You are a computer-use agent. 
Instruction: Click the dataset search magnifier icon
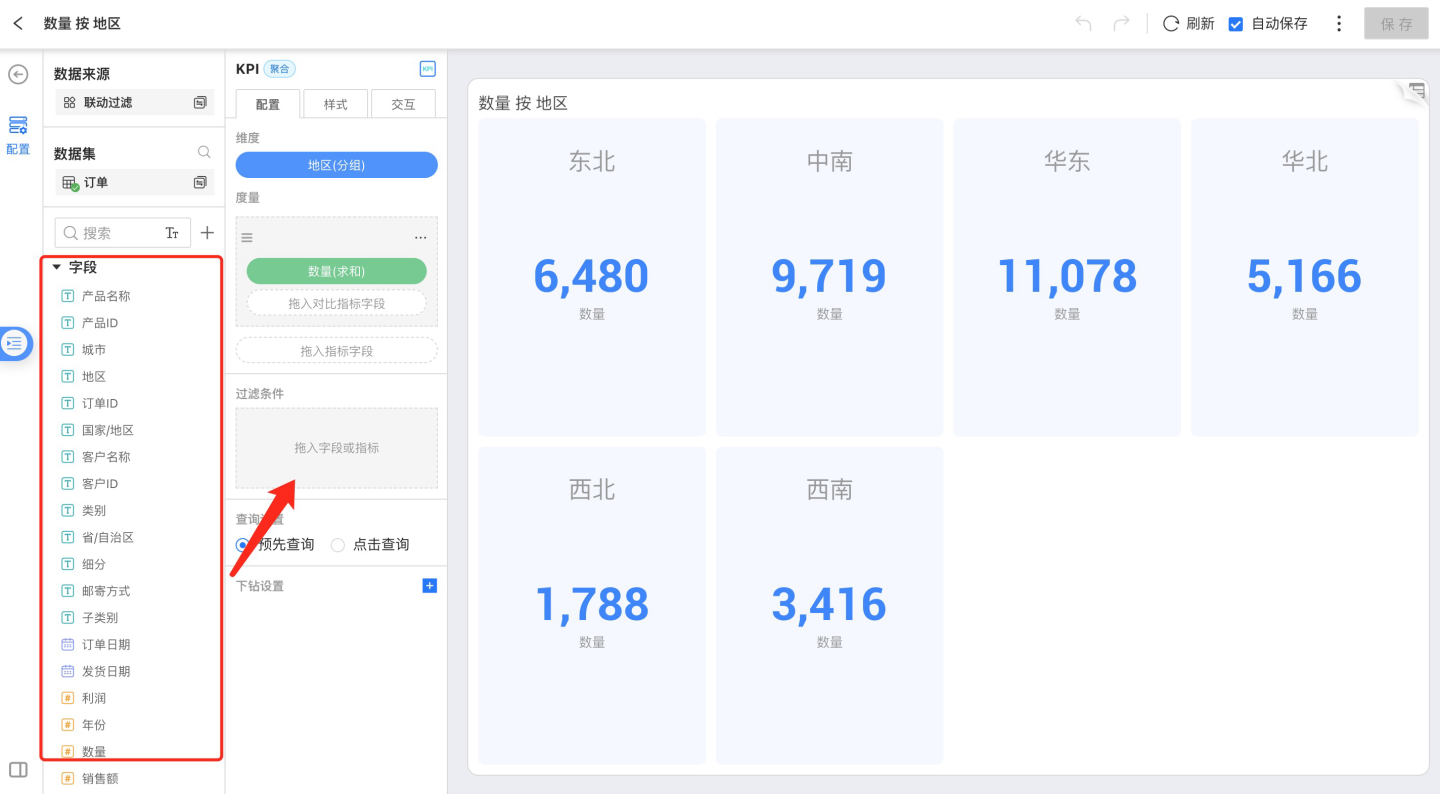tap(204, 153)
